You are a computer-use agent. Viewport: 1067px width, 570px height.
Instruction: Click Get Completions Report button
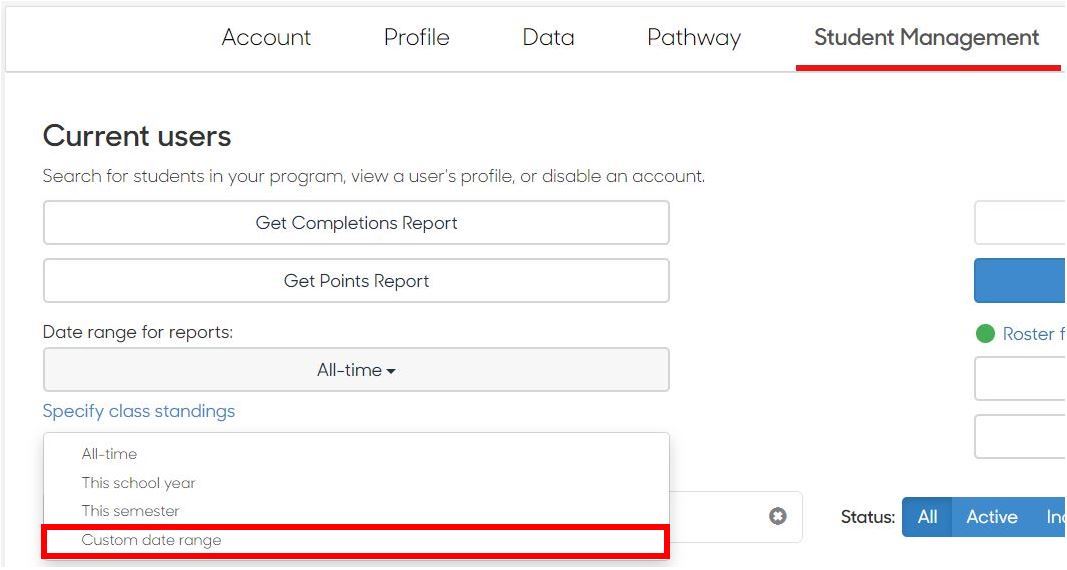[x=356, y=222]
